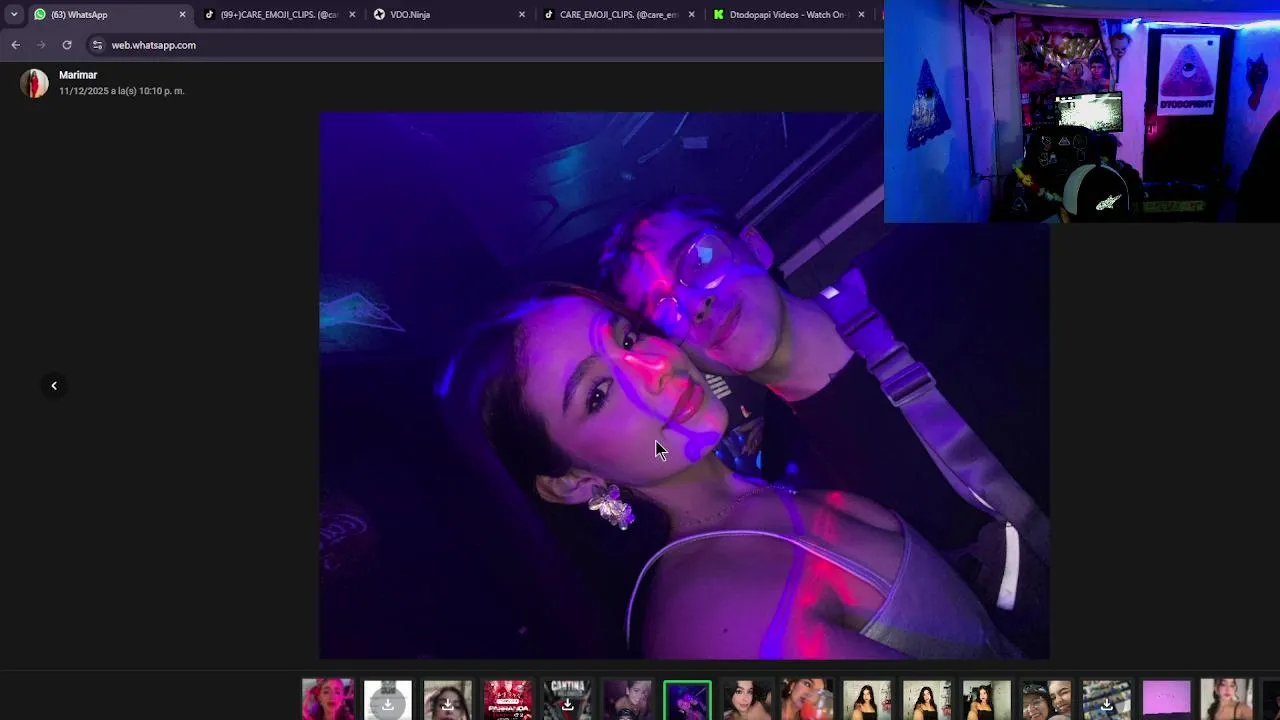Close the Dtodopapi Videos tab
The height and width of the screenshot is (720, 1280).
(x=861, y=15)
